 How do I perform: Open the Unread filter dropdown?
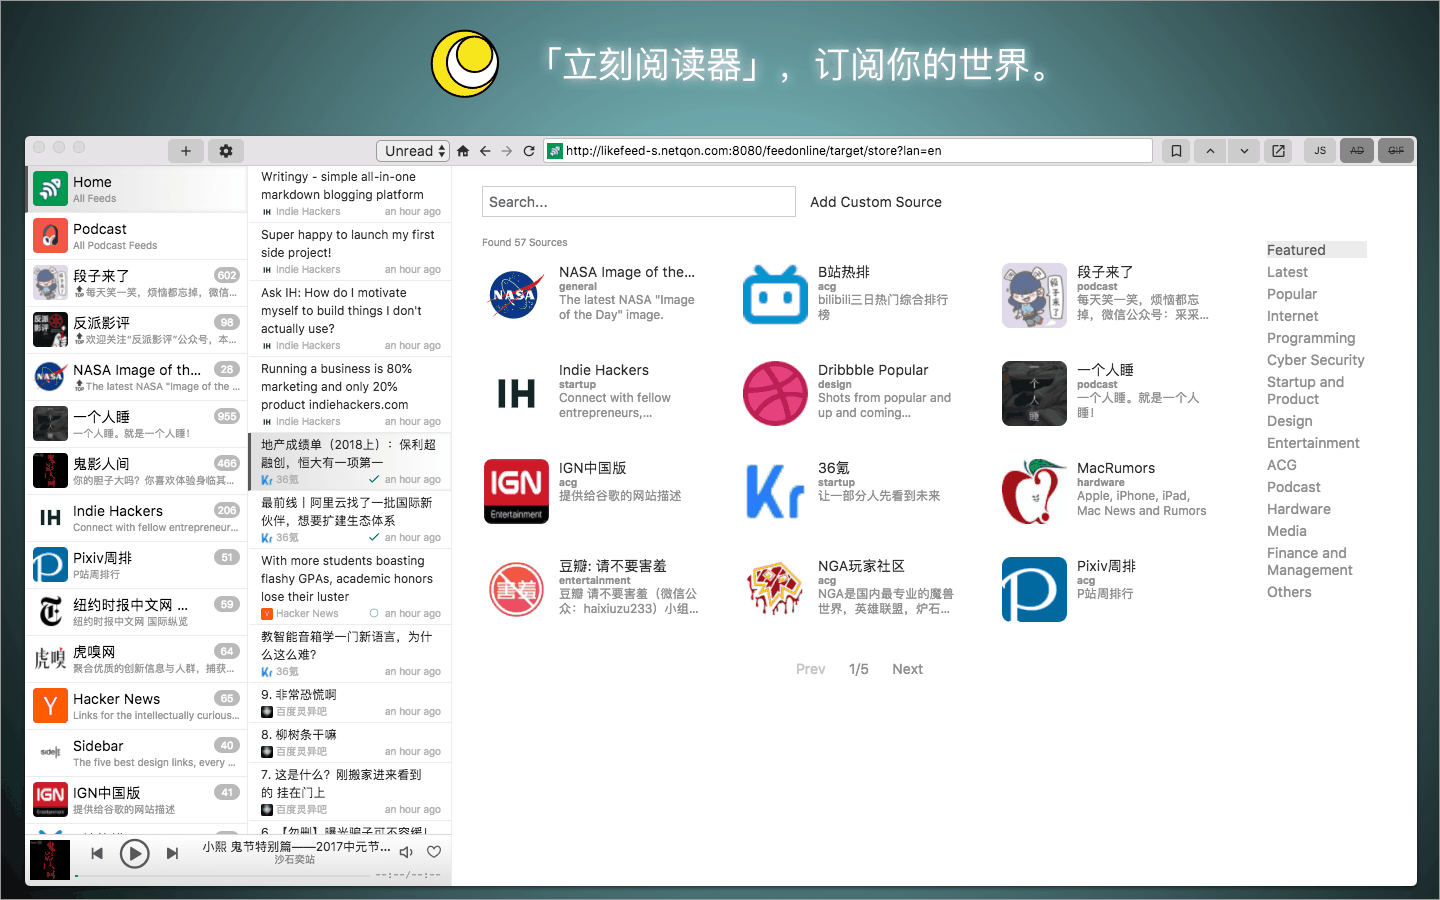[412, 150]
